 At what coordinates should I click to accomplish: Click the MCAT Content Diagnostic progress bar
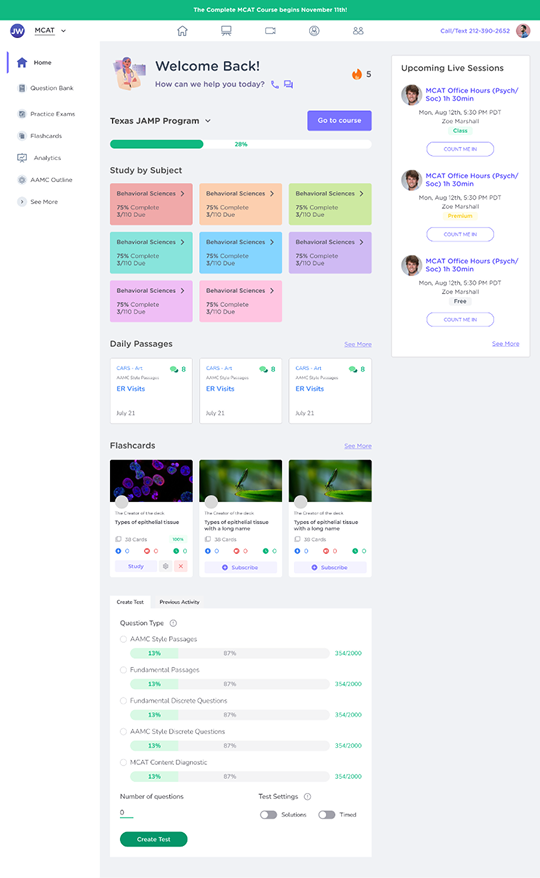coord(230,777)
